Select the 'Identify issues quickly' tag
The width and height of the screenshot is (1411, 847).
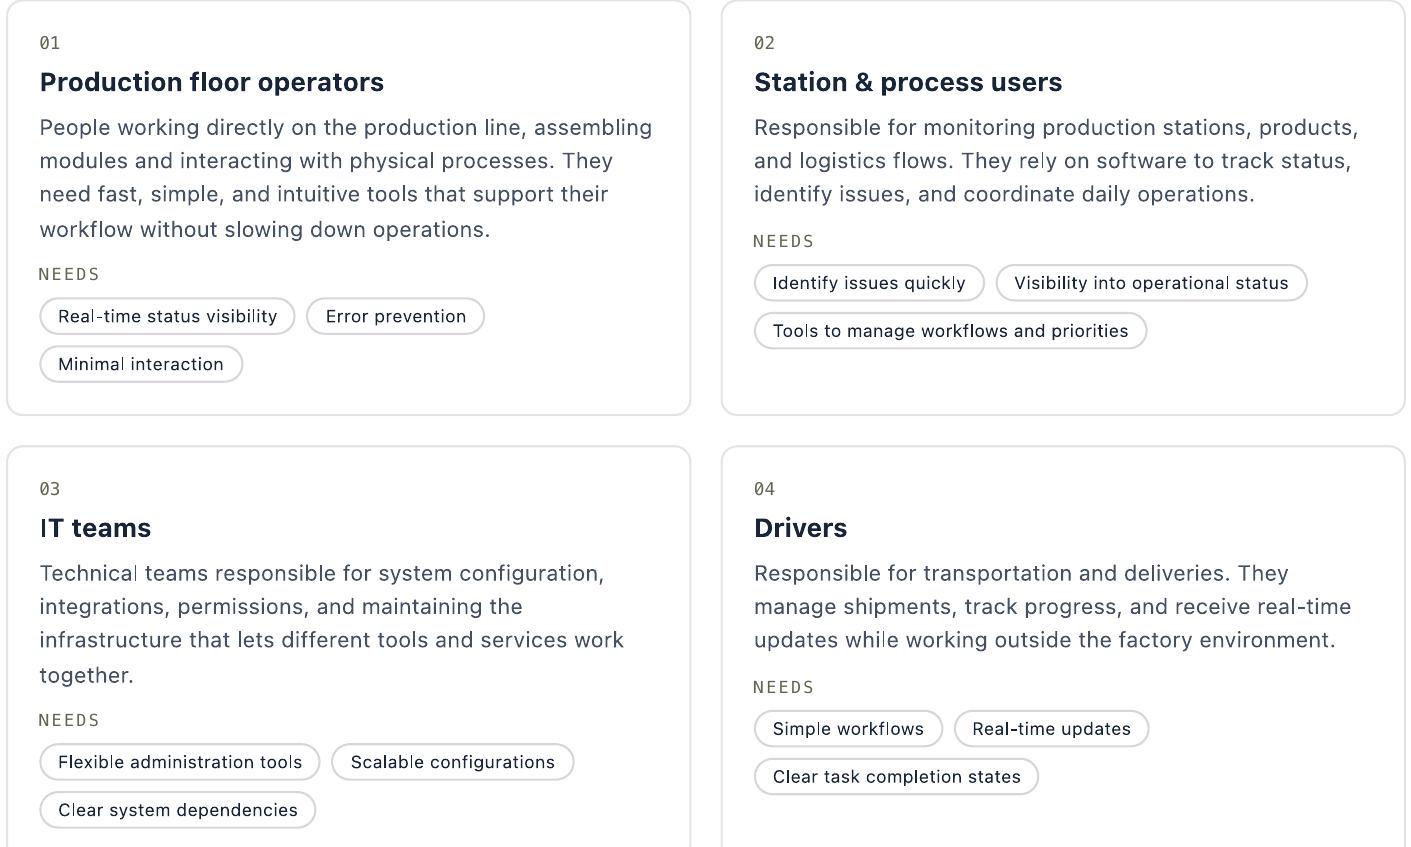pyautogui.click(x=869, y=283)
